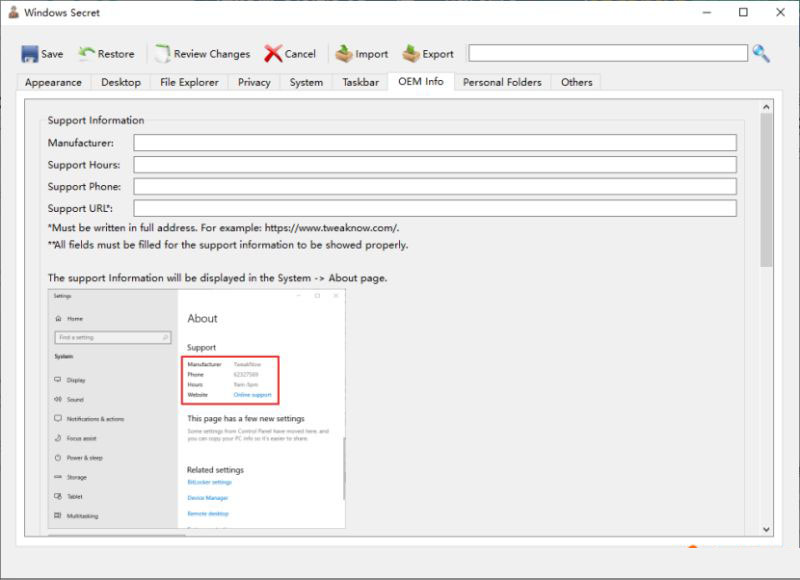The height and width of the screenshot is (580, 800).
Task: Open the File Explorer tab
Action: pos(189,82)
